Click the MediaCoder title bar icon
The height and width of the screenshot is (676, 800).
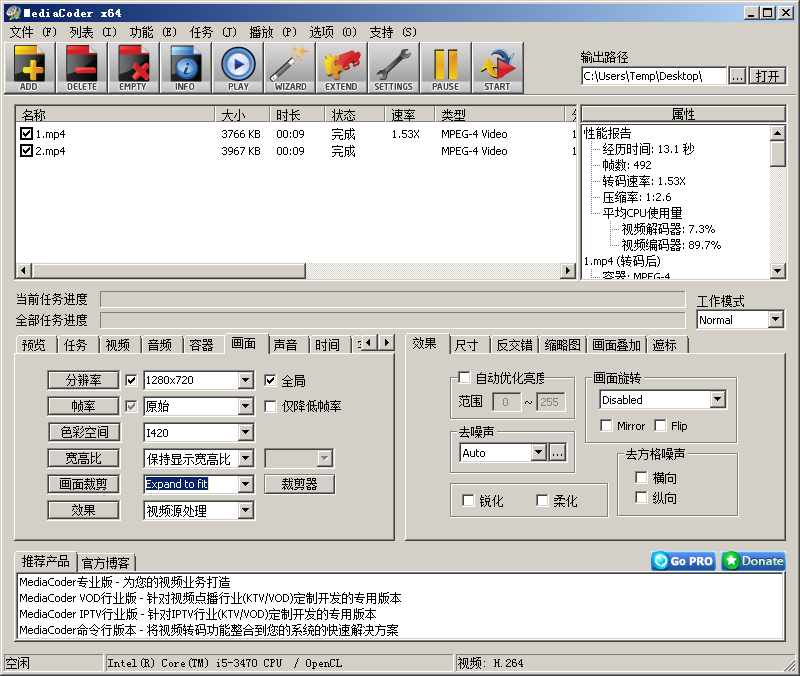point(13,13)
